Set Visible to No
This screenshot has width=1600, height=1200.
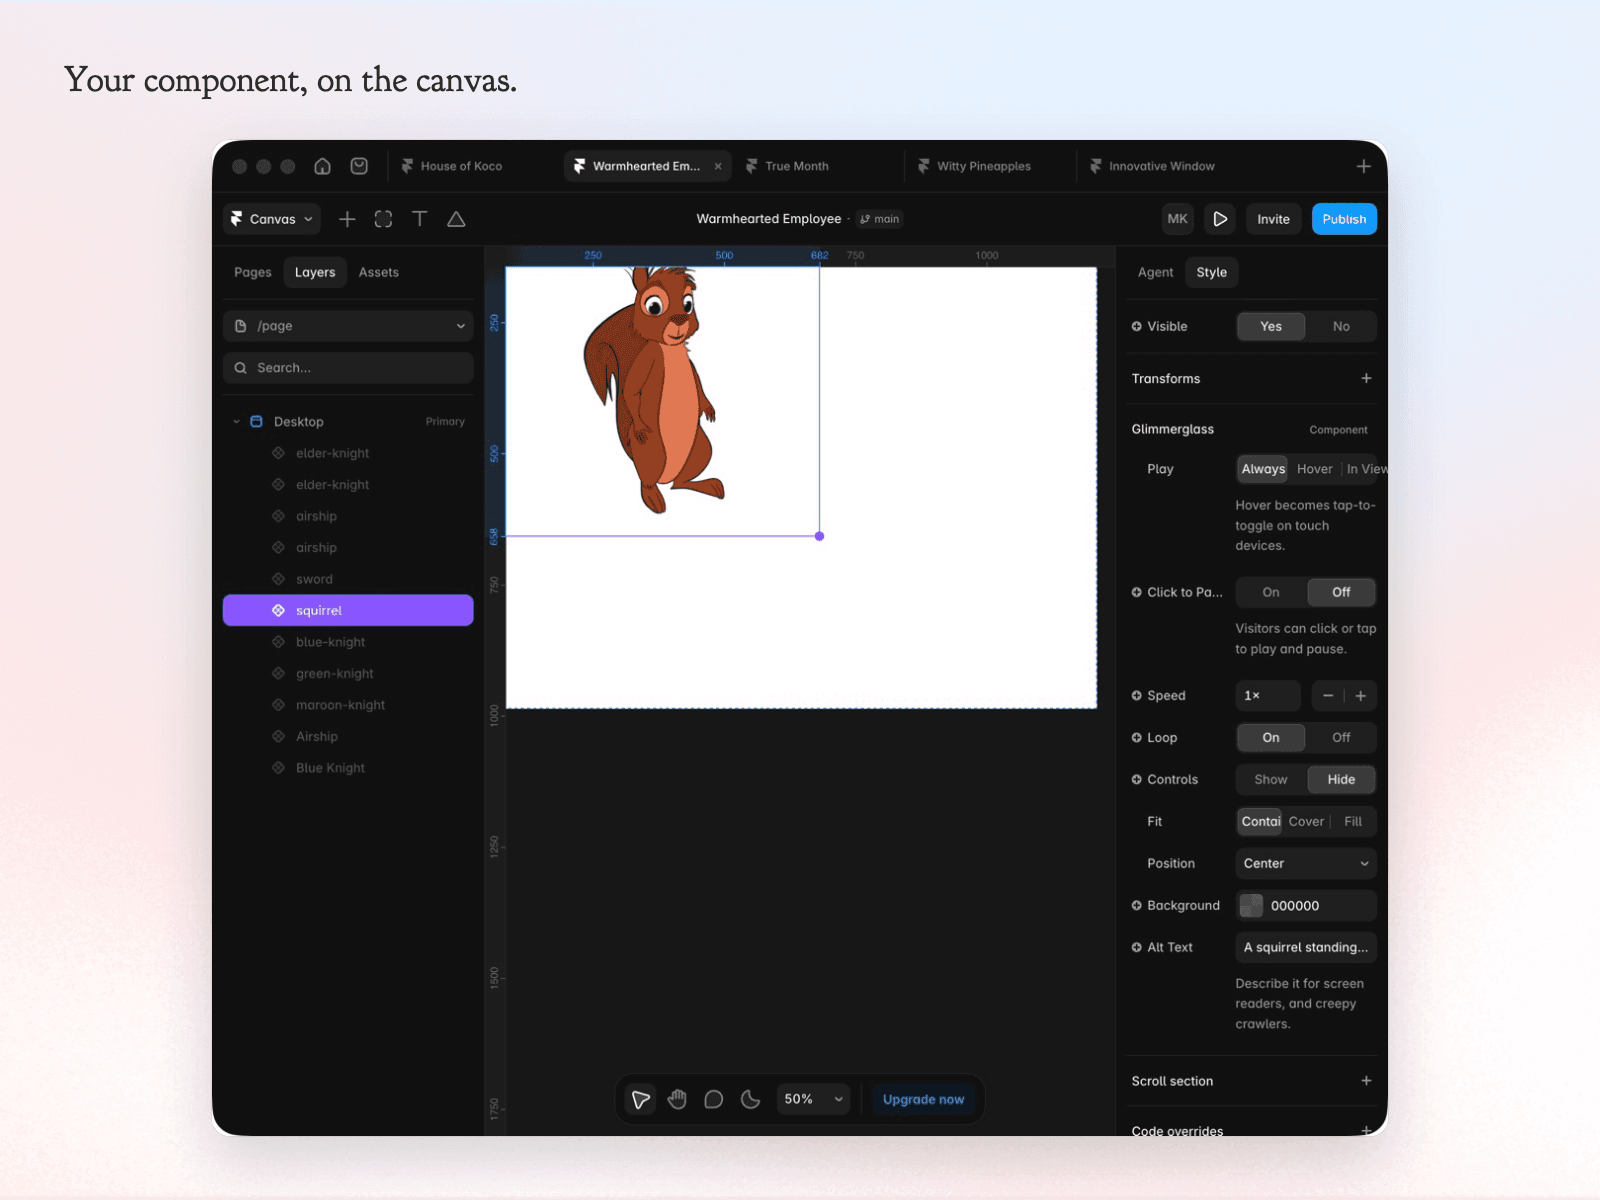[1341, 326]
